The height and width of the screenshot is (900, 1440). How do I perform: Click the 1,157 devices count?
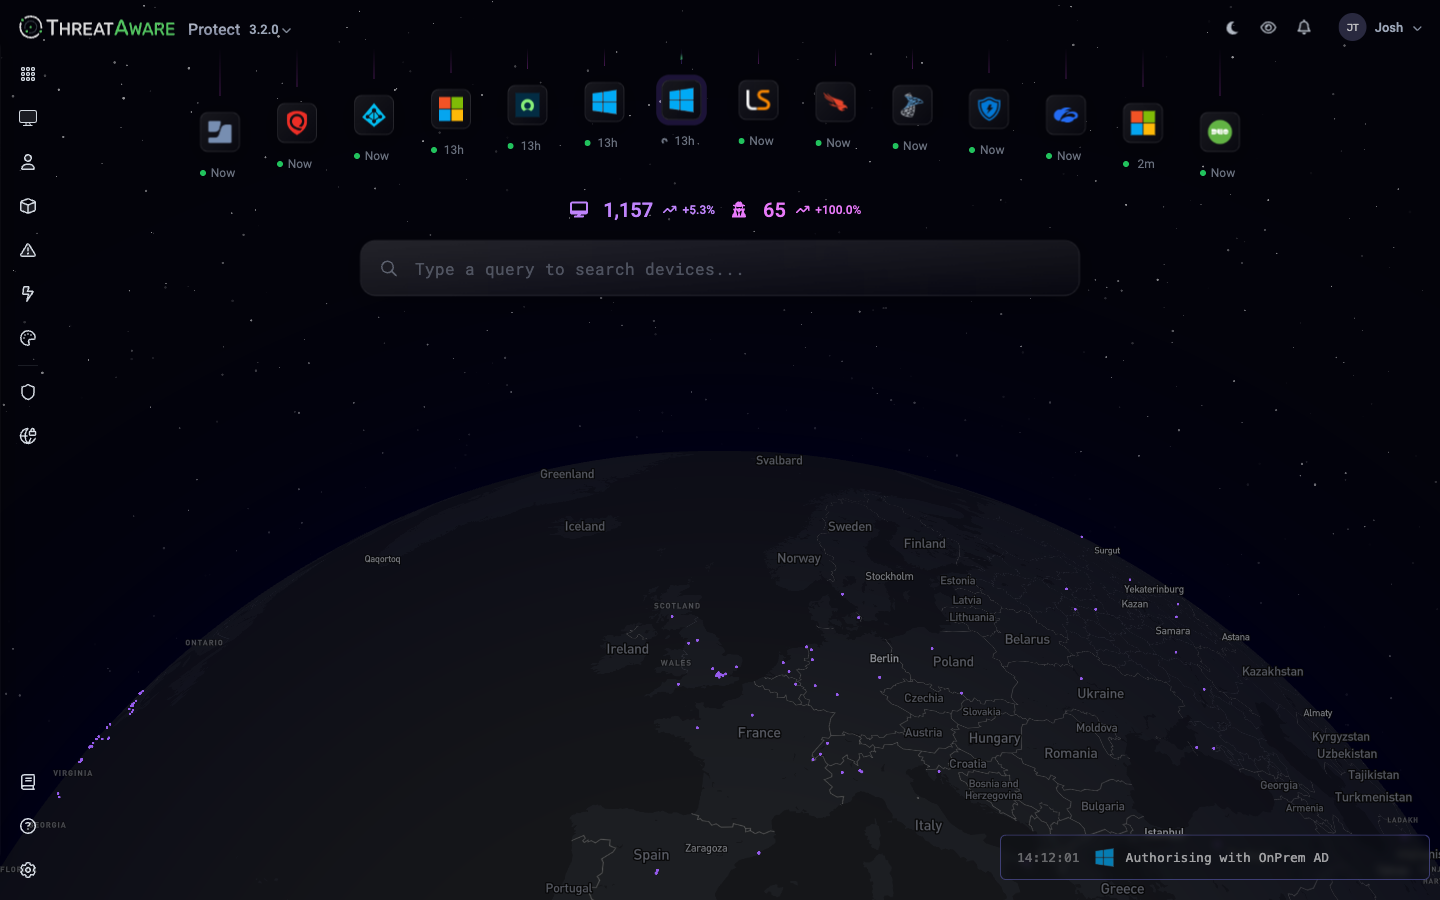[x=628, y=210]
